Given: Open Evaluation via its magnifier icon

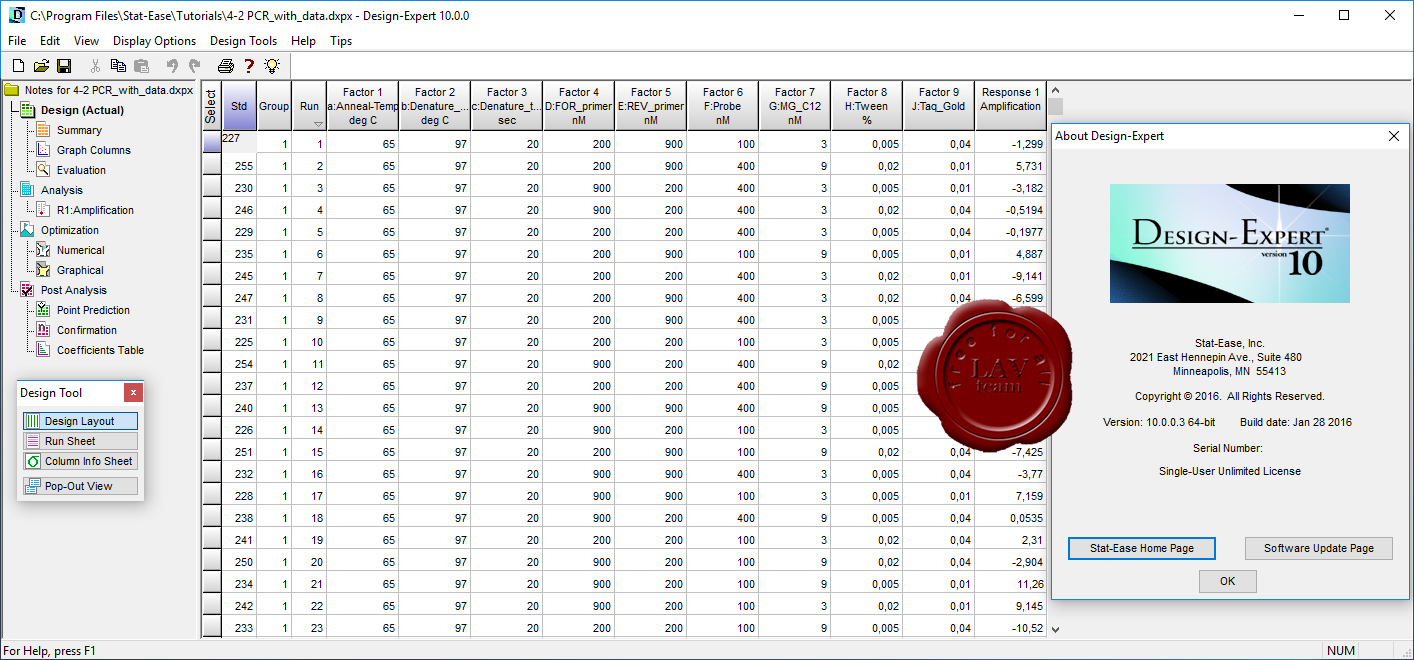Looking at the screenshot, I should click(43, 170).
